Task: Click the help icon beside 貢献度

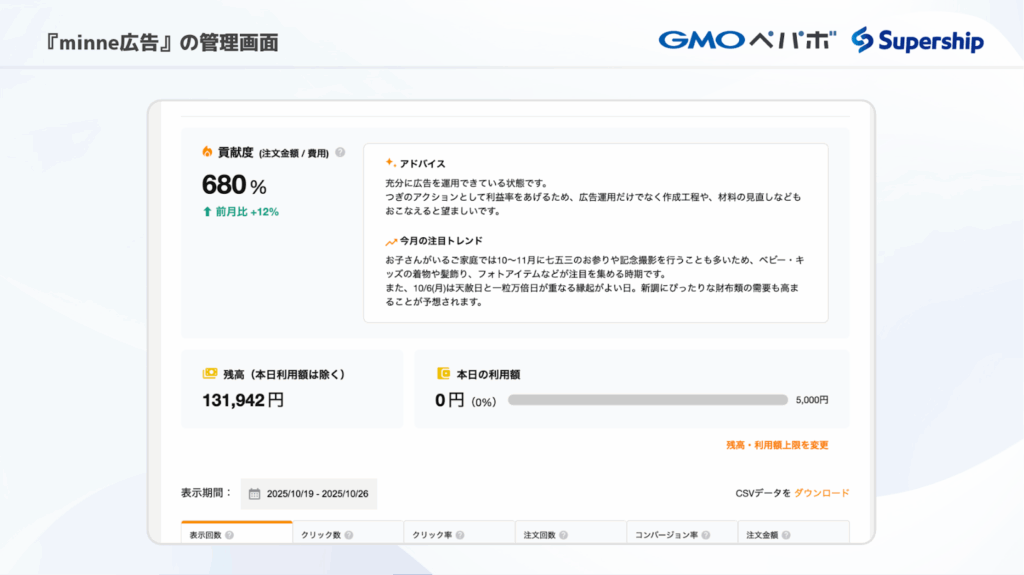Action: click(340, 153)
